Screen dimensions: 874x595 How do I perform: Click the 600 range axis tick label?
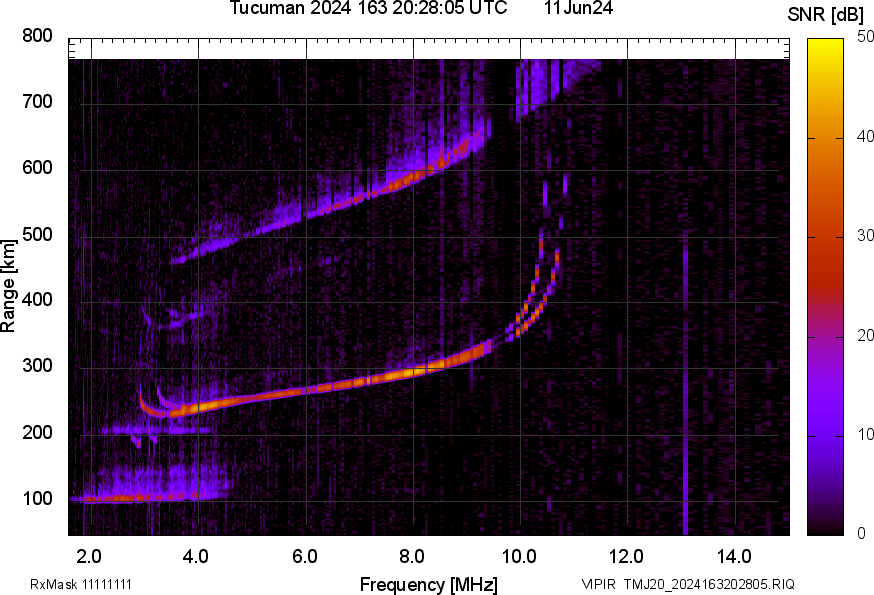tap(37, 167)
